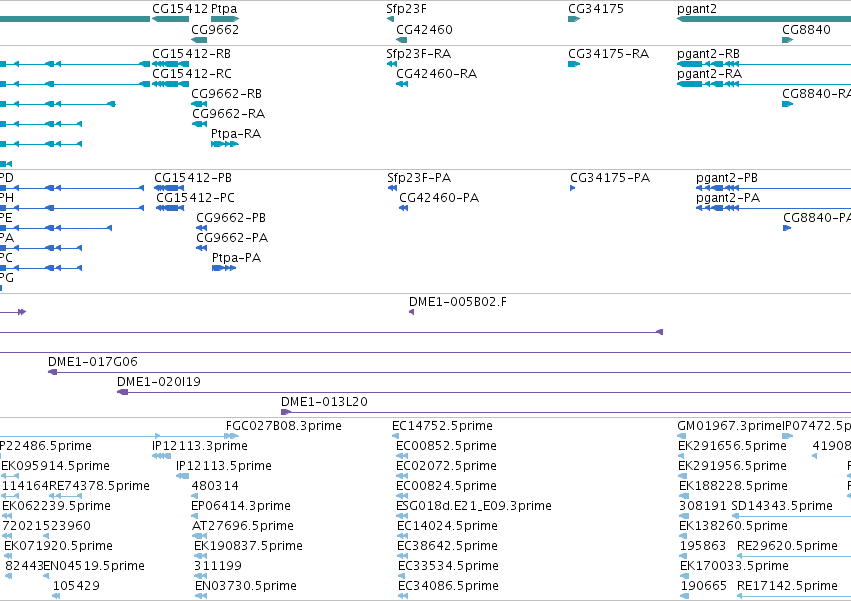Select the Ptpa-RA transcript
This screenshot has height=601, width=851.
[x=236, y=134]
